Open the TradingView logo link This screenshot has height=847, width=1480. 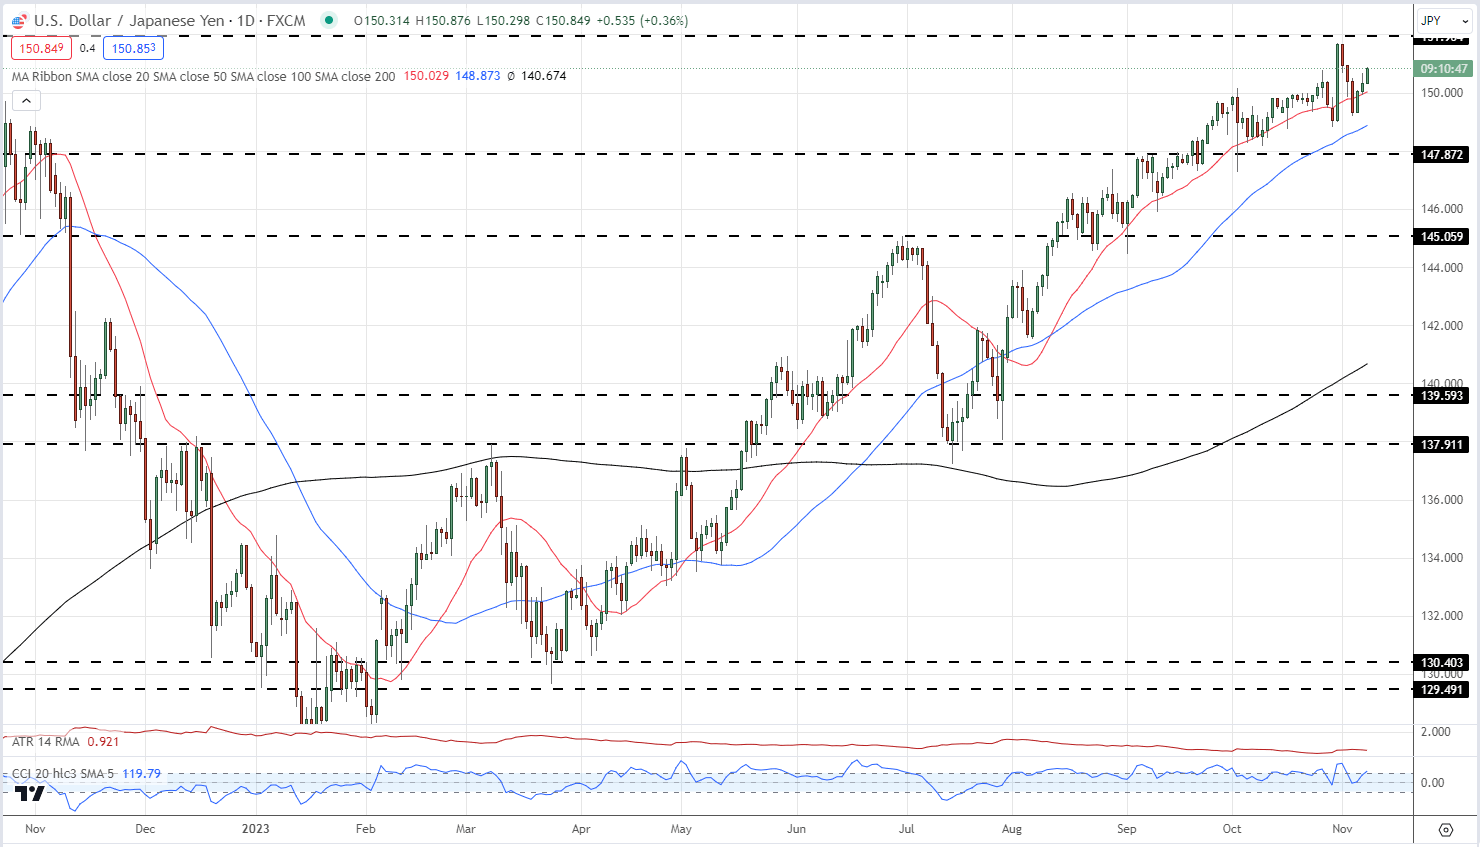point(30,793)
